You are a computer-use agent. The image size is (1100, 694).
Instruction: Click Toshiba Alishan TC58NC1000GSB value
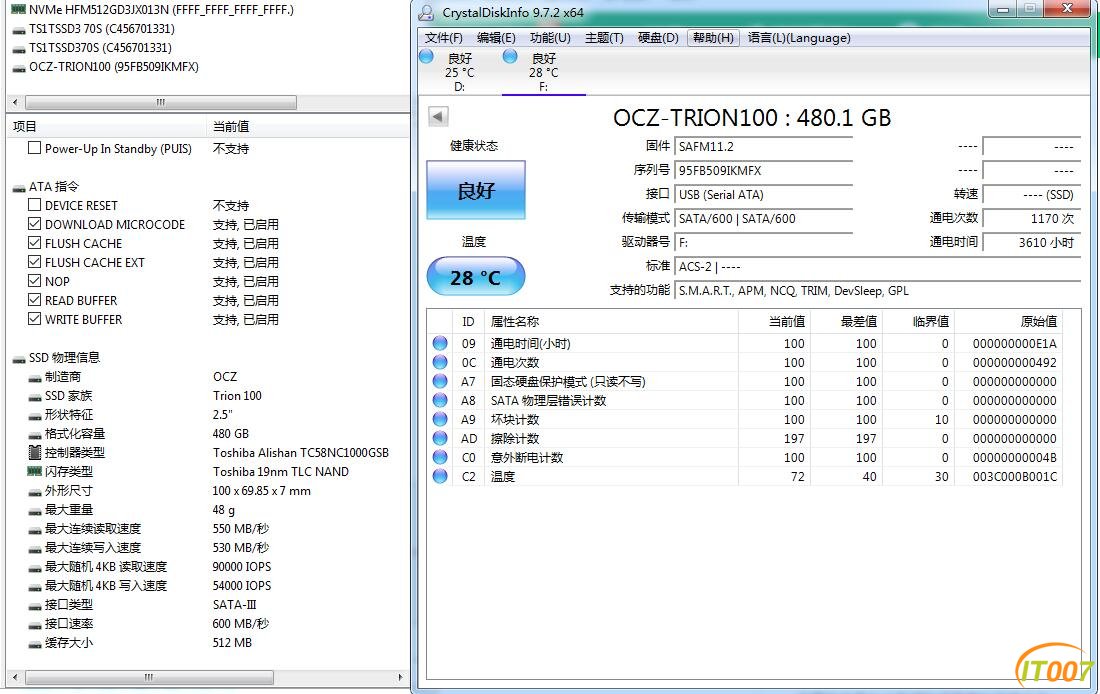tap(301, 453)
